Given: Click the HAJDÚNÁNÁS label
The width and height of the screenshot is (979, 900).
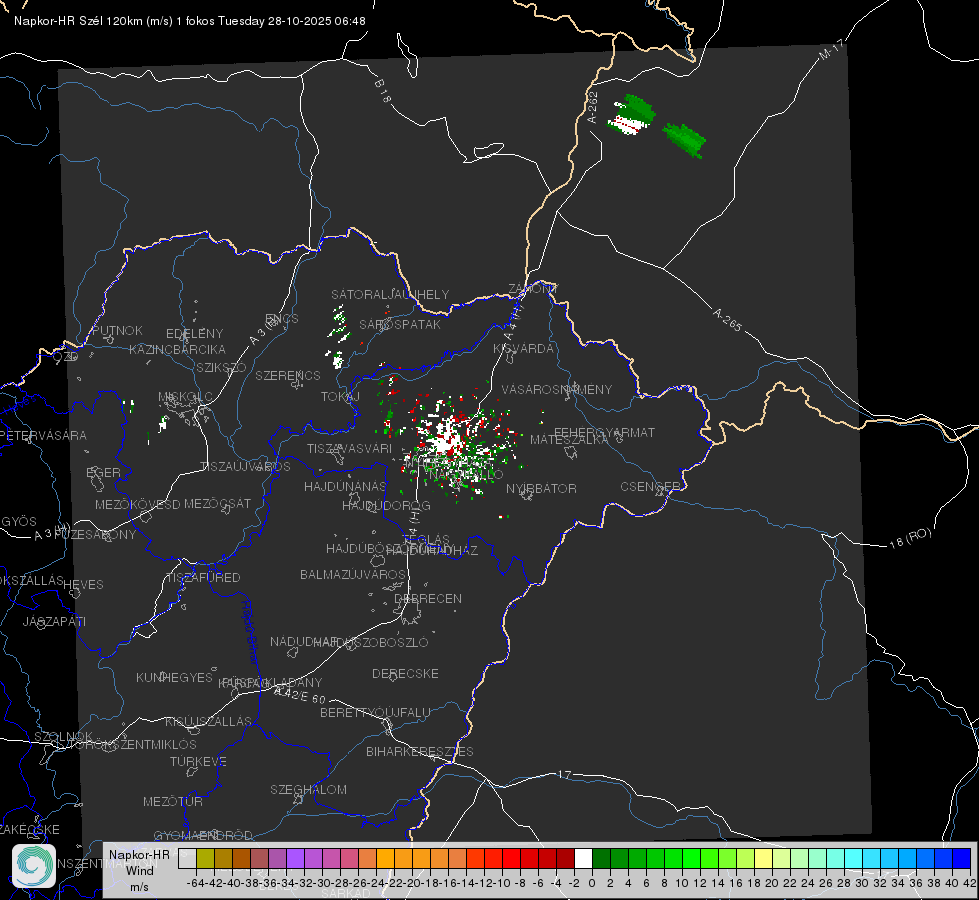Looking at the screenshot, I should tap(345, 486).
